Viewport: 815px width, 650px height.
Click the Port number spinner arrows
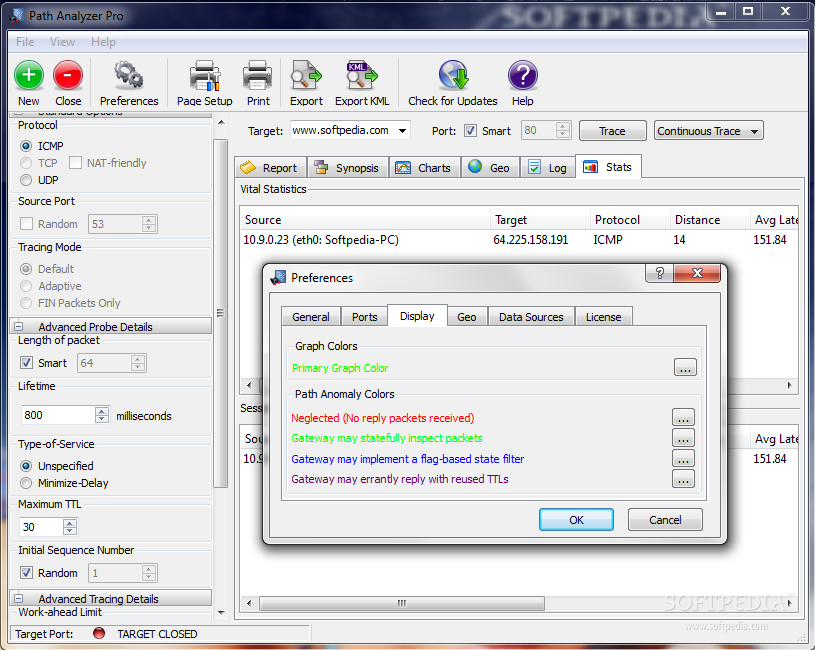563,130
